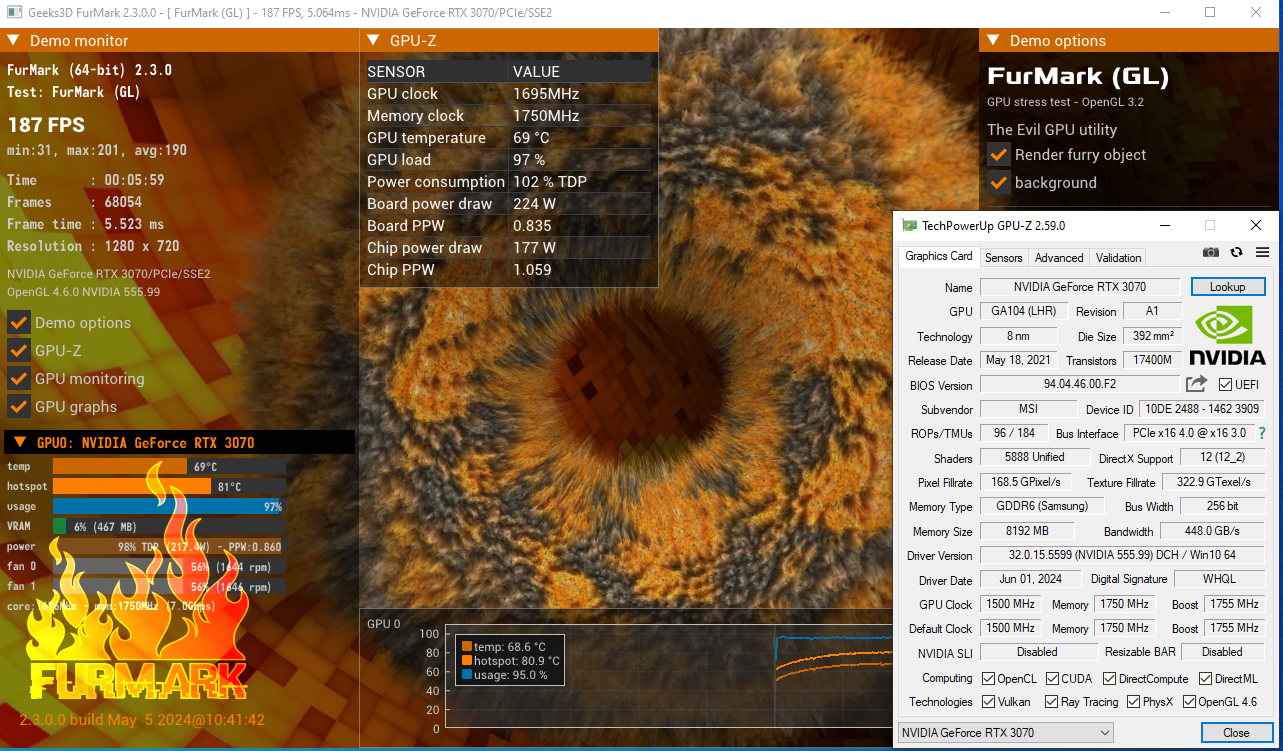This screenshot has height=751, width=1283.
Task: Click the GPU-Z title bar app icon
Action: (909, 226)
